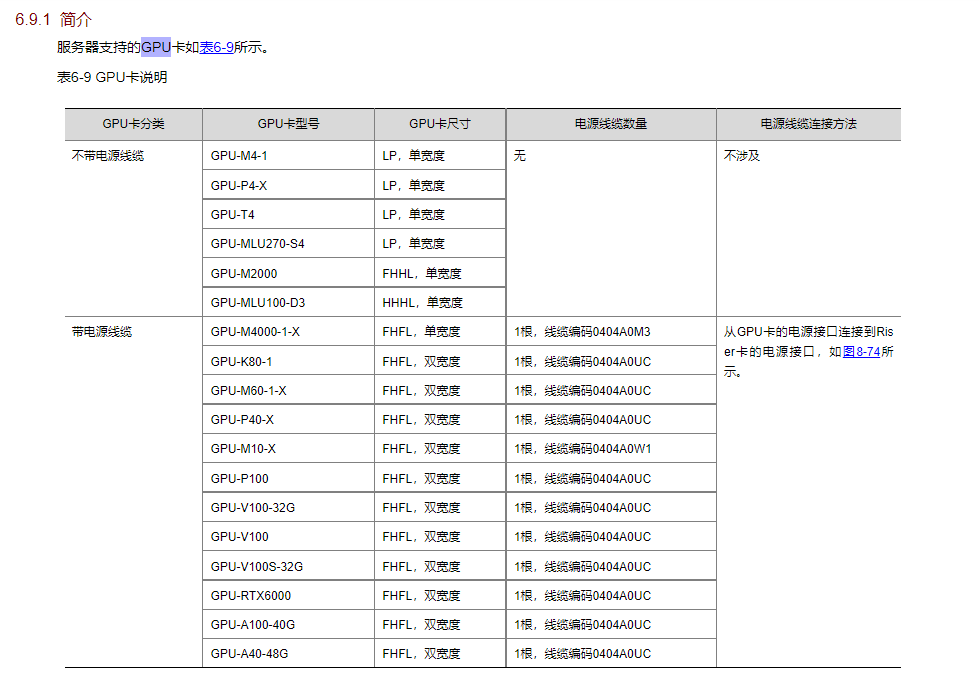The height and width of the screenshot is (689, 979).
Task: Select the GPU-MLU270-S4 model cell
Action: pyautogui.click(x=288, y=243)
